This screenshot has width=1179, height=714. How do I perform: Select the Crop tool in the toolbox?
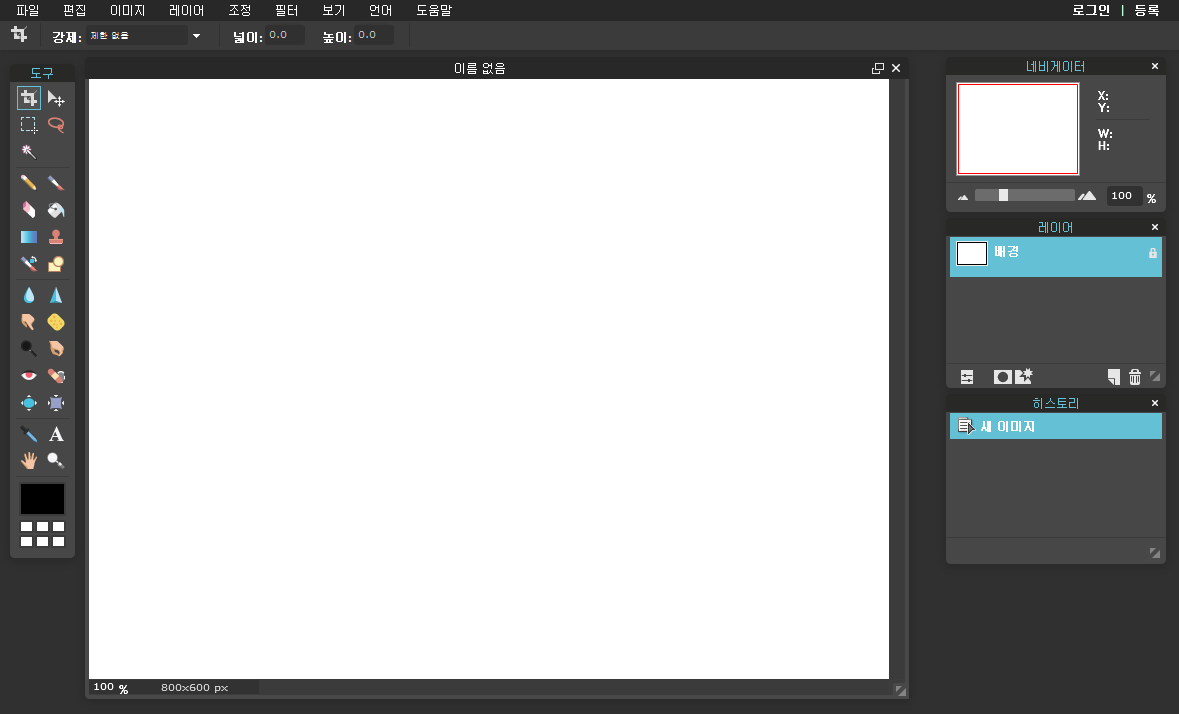[x=29, y=98]
